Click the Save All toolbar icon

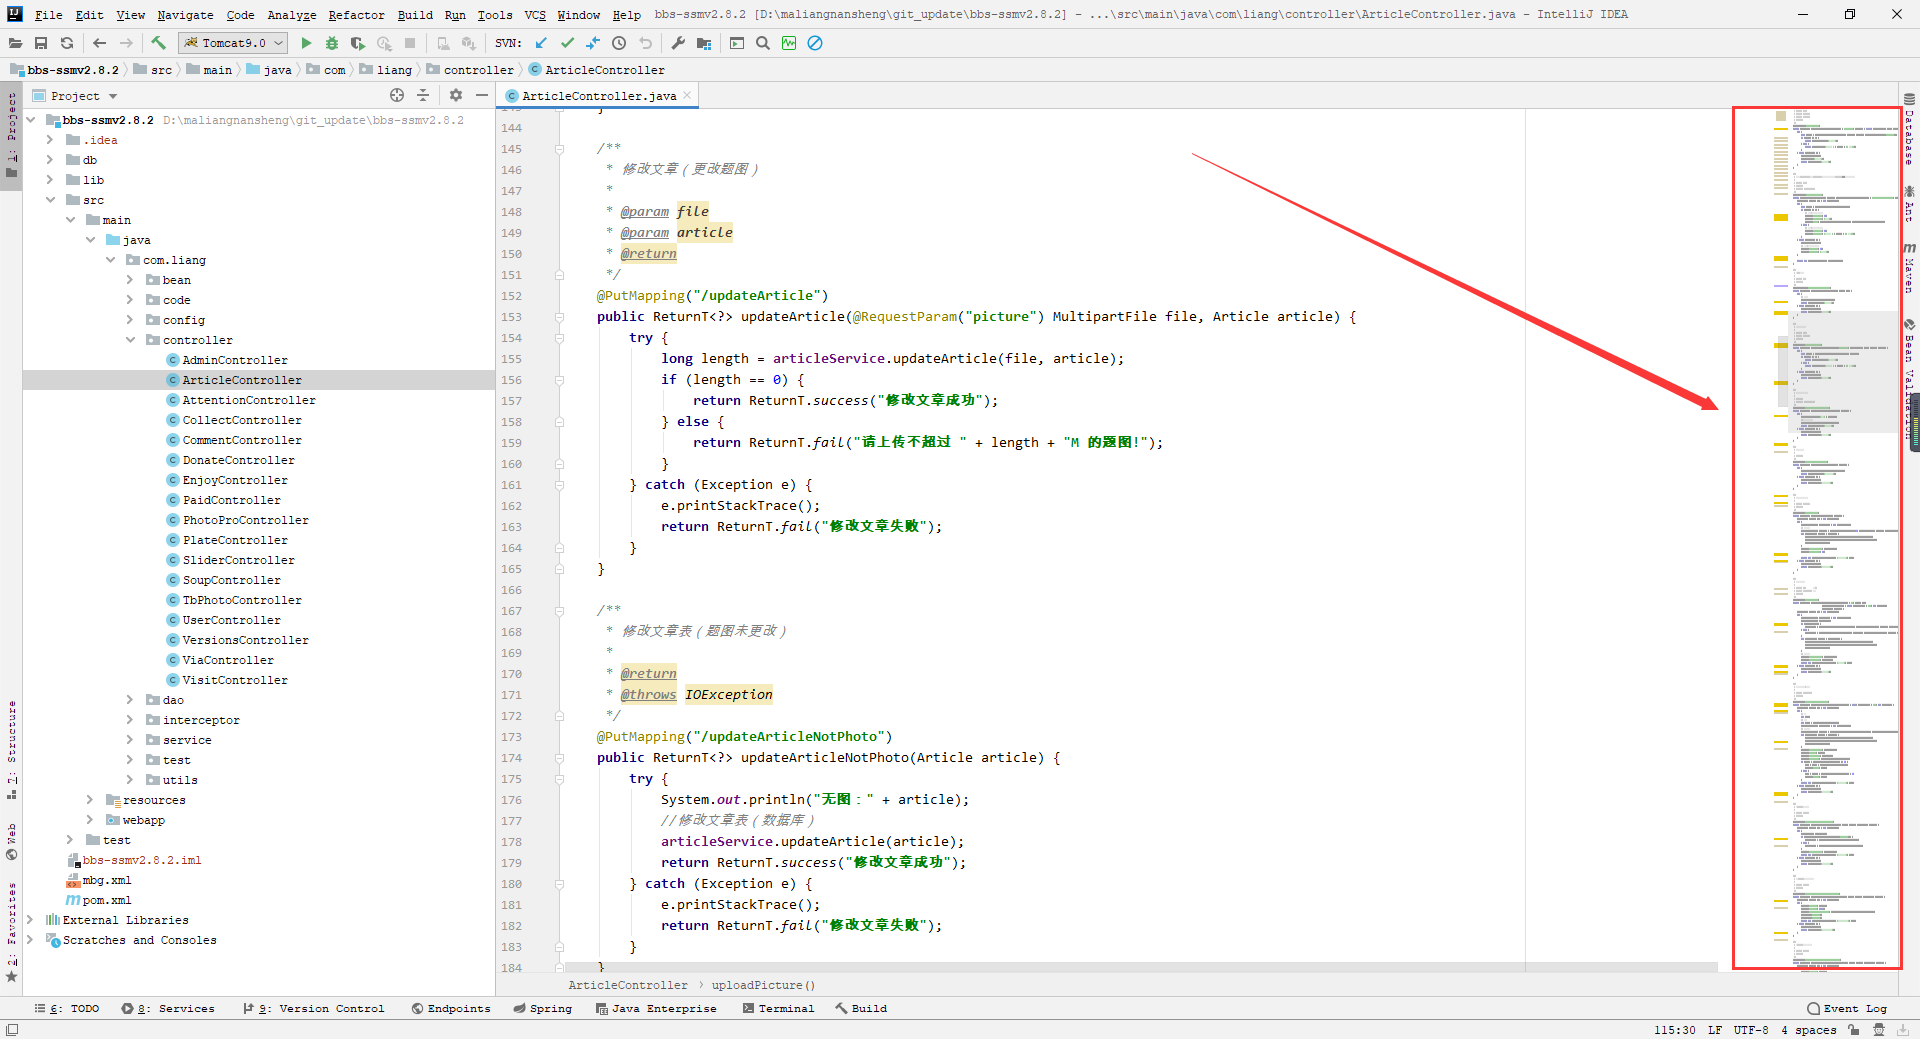coord(41,43)
